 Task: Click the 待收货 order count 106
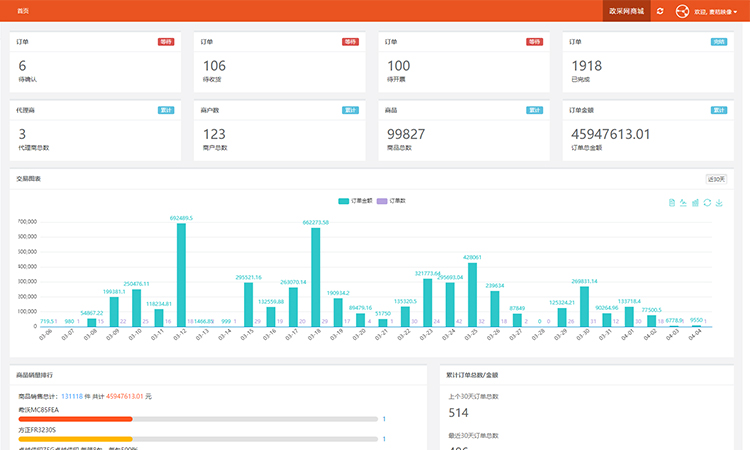point(214,66)
